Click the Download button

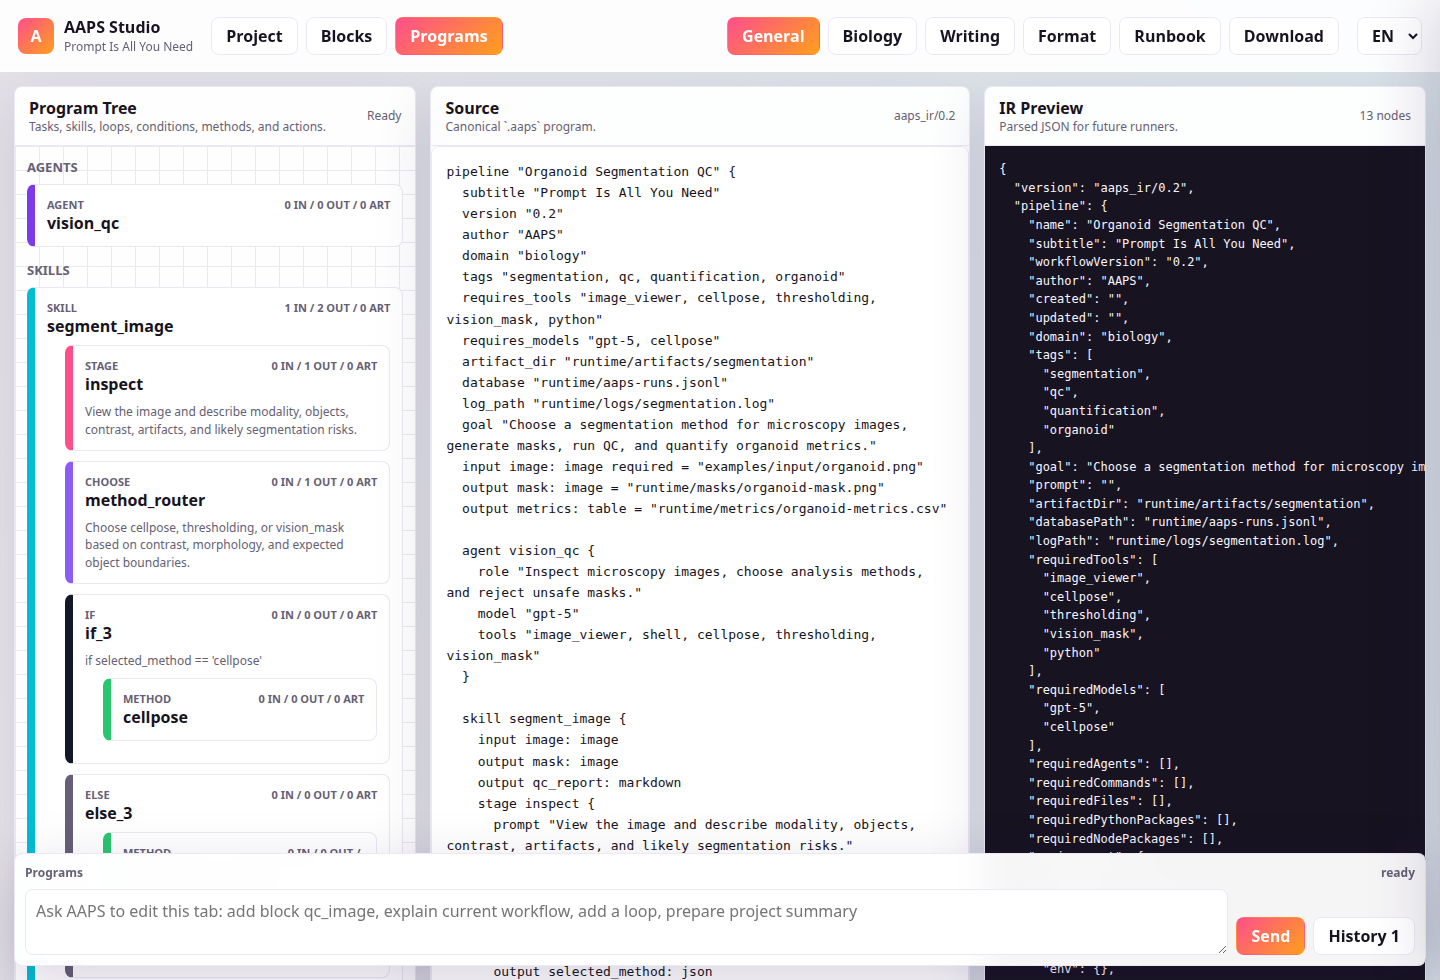1284,36
